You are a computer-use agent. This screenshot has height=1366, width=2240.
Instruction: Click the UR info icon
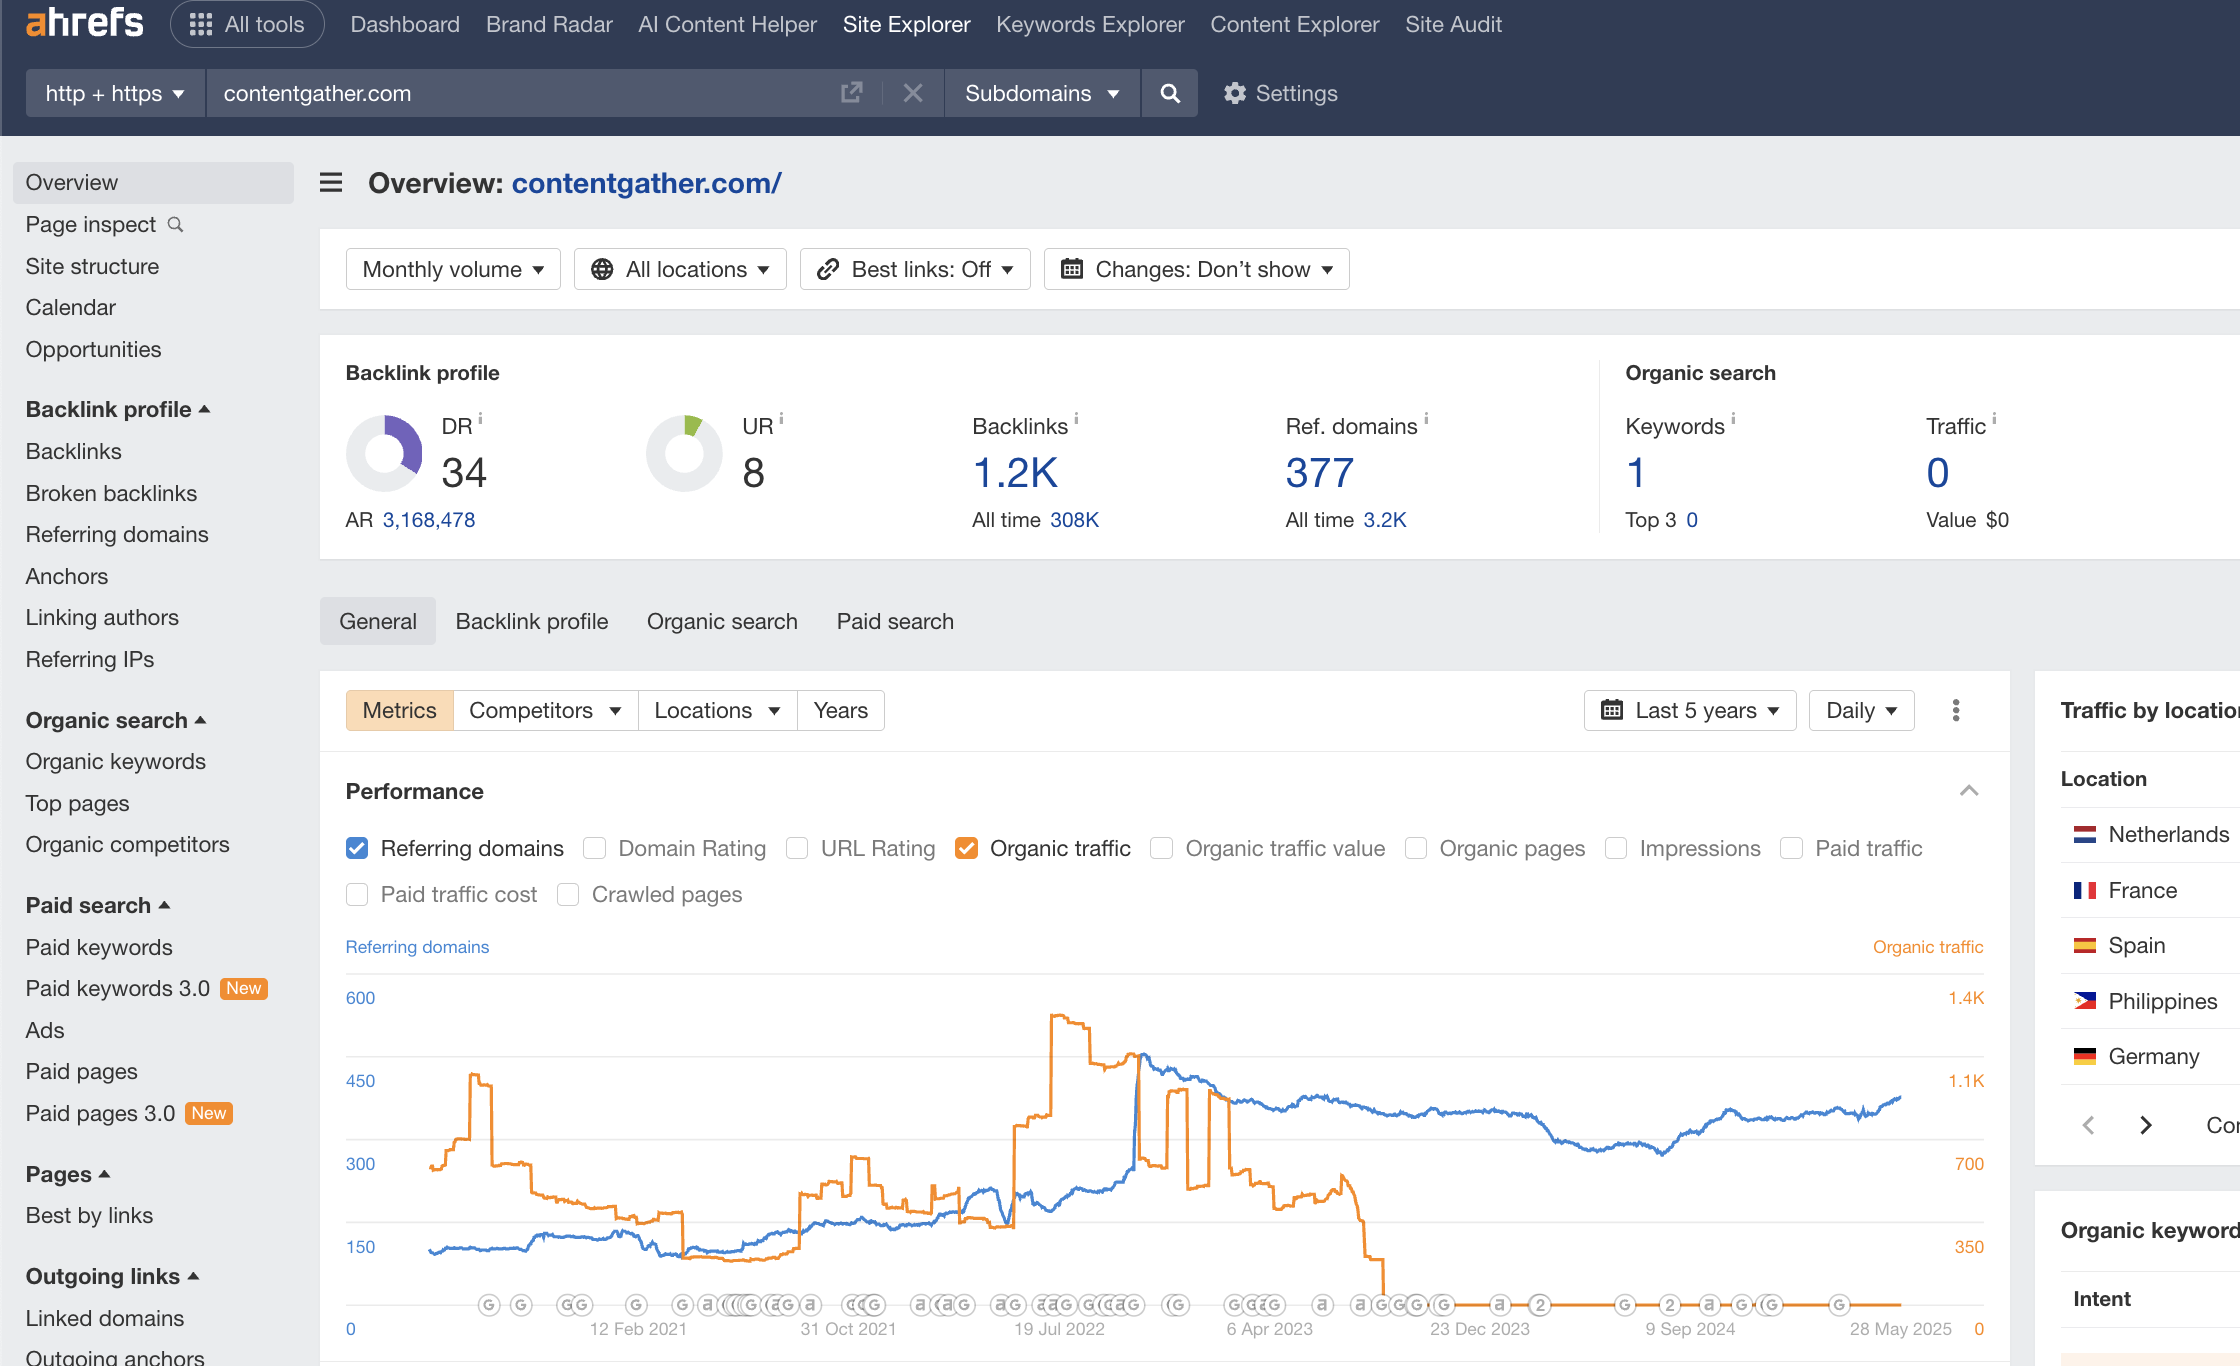click(x=782, y=418)
